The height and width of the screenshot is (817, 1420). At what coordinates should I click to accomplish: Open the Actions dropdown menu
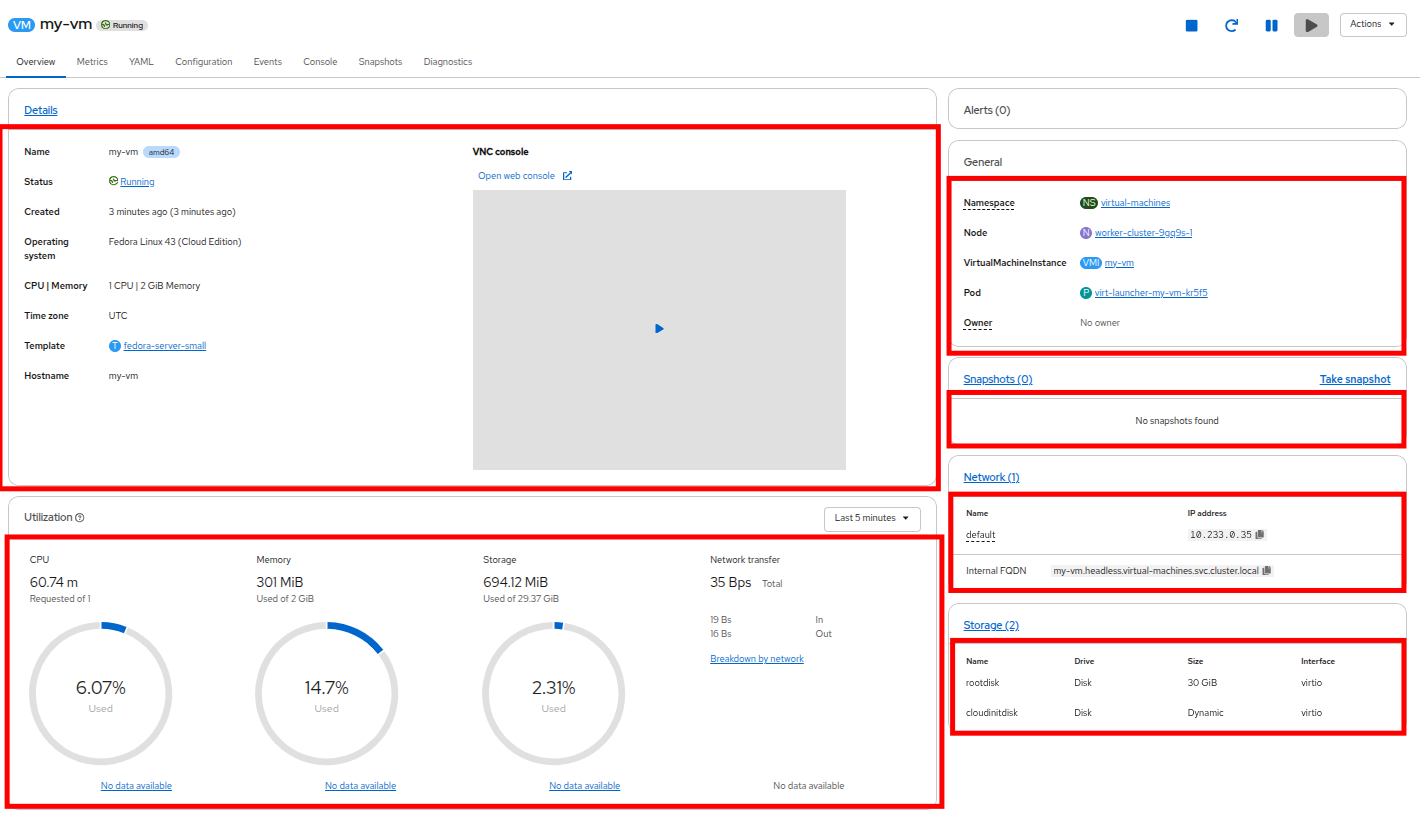point(1373,25)
